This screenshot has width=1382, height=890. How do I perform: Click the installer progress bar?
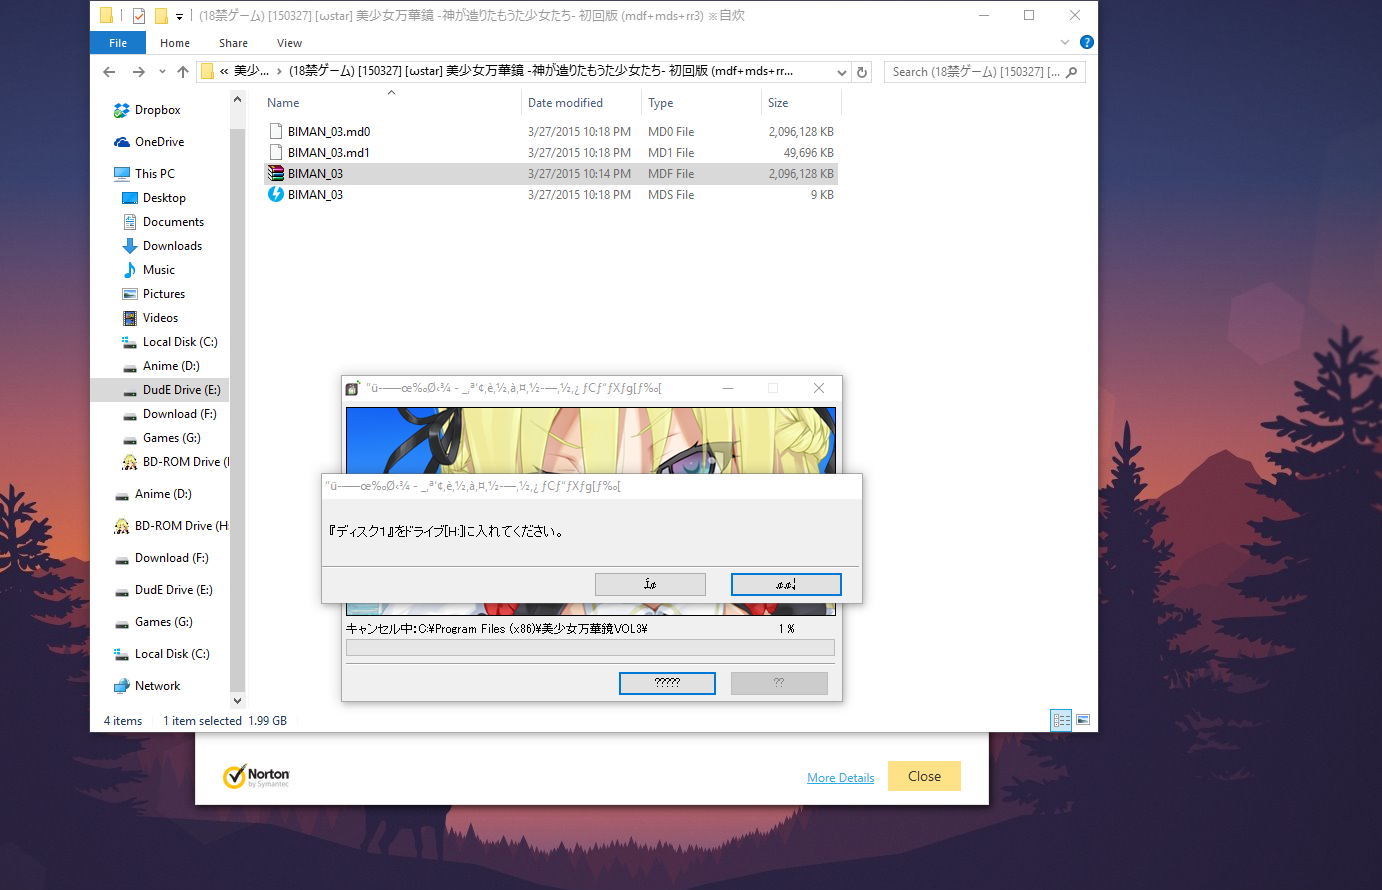[590, 648]
